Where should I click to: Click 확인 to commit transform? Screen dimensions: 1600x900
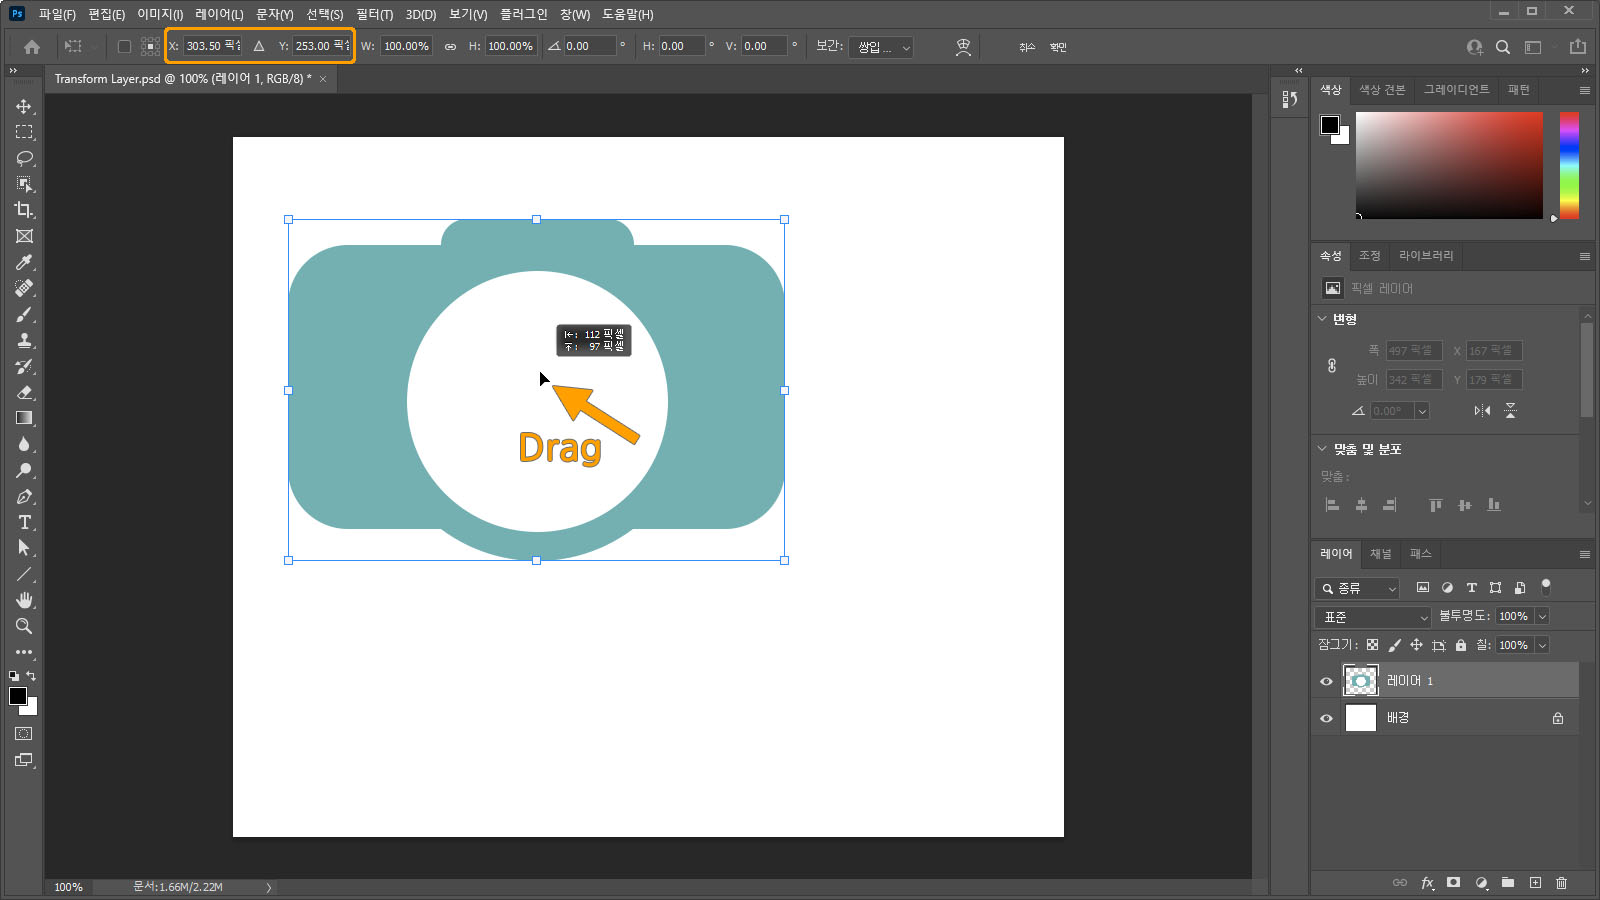click(1058, 47)
